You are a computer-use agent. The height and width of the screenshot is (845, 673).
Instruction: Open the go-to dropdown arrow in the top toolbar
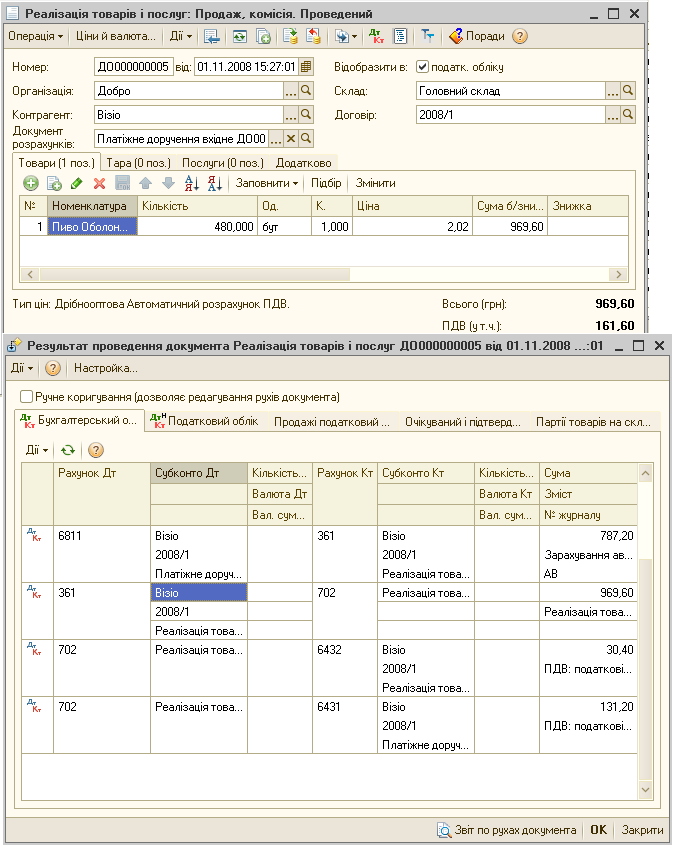tap(354, 37)
